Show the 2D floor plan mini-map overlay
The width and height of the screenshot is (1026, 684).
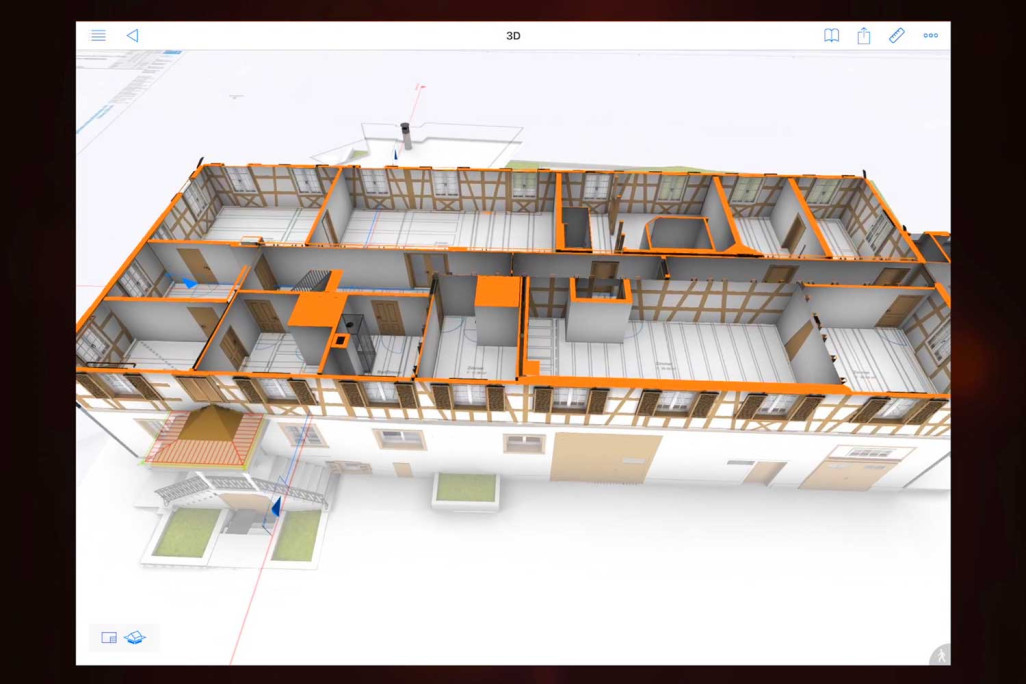point(107,637)
